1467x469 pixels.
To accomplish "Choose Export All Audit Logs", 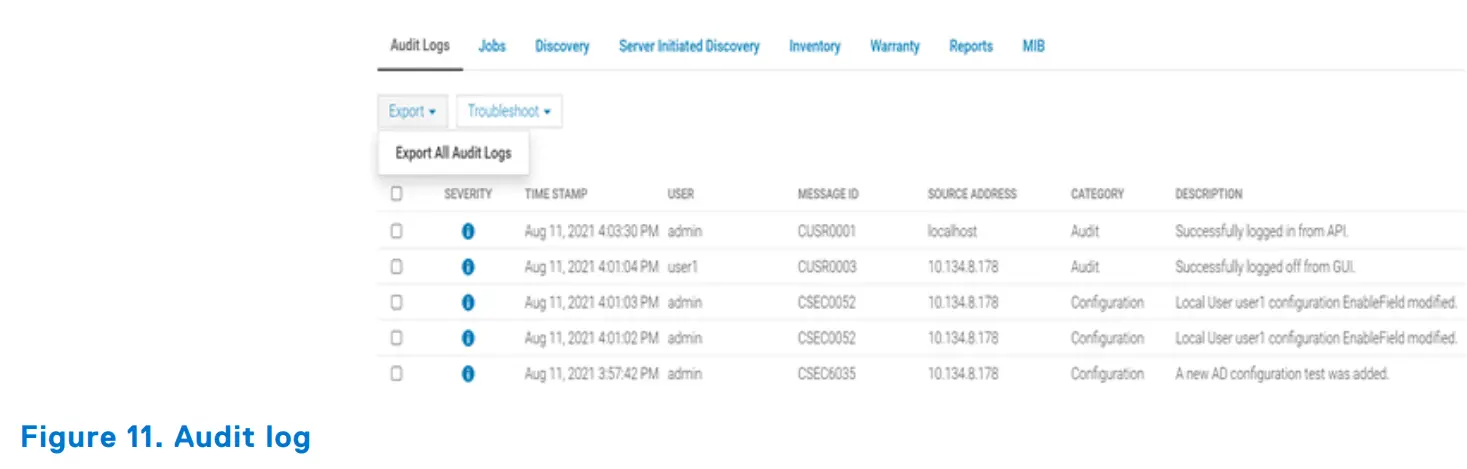I will 453,153.
